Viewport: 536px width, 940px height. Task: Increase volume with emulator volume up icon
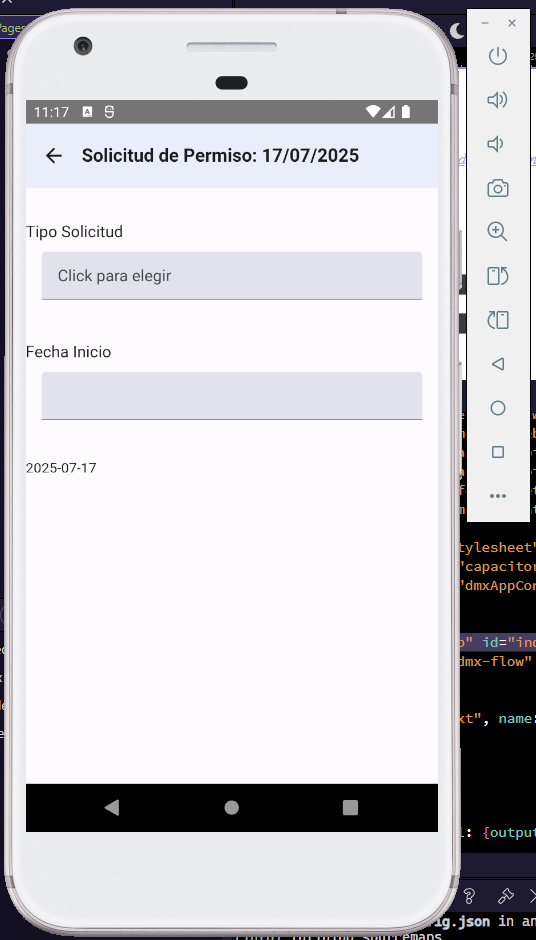[x=498, y=100]
